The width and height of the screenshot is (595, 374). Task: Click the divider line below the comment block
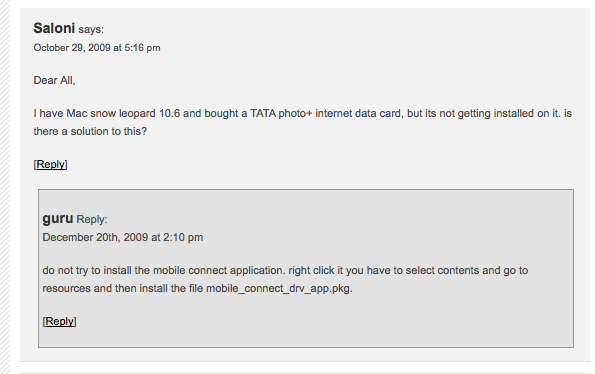tap(305, 361)
